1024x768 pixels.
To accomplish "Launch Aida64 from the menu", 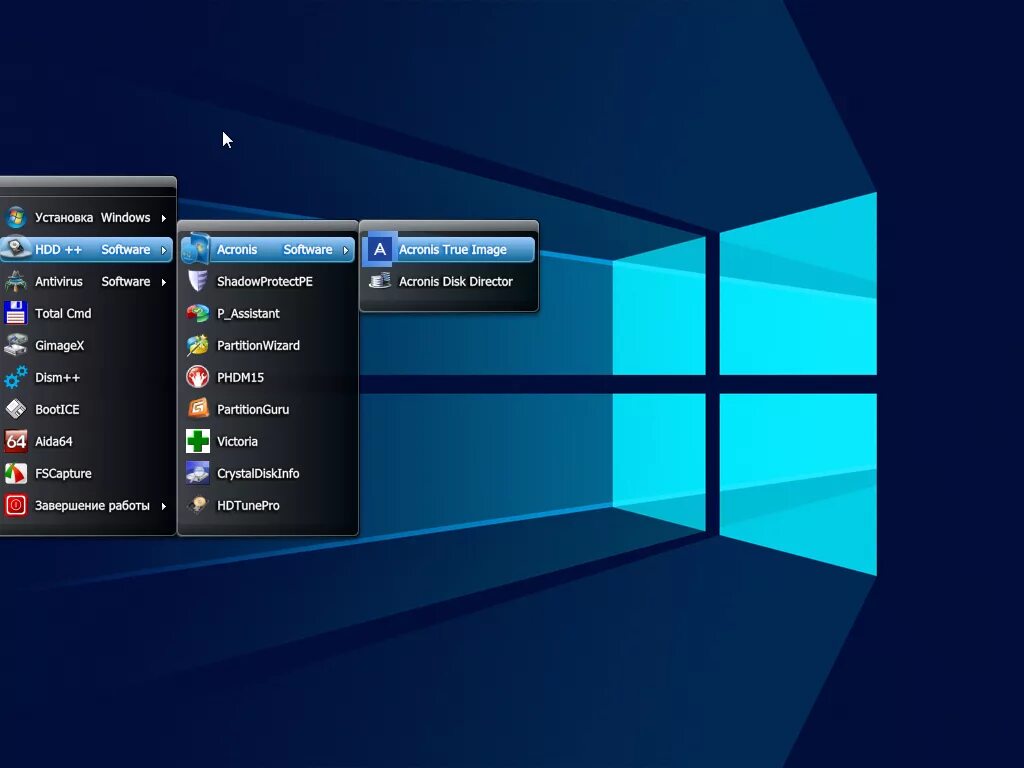I will 87,441.
